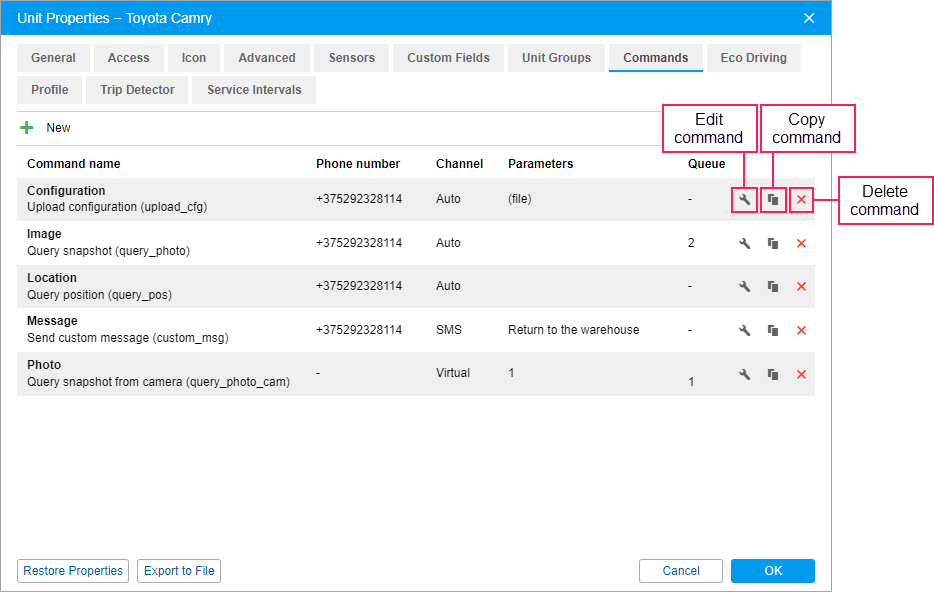The image size is (934, 592).
Task: Copy the Message command
Action: (773, 331)
